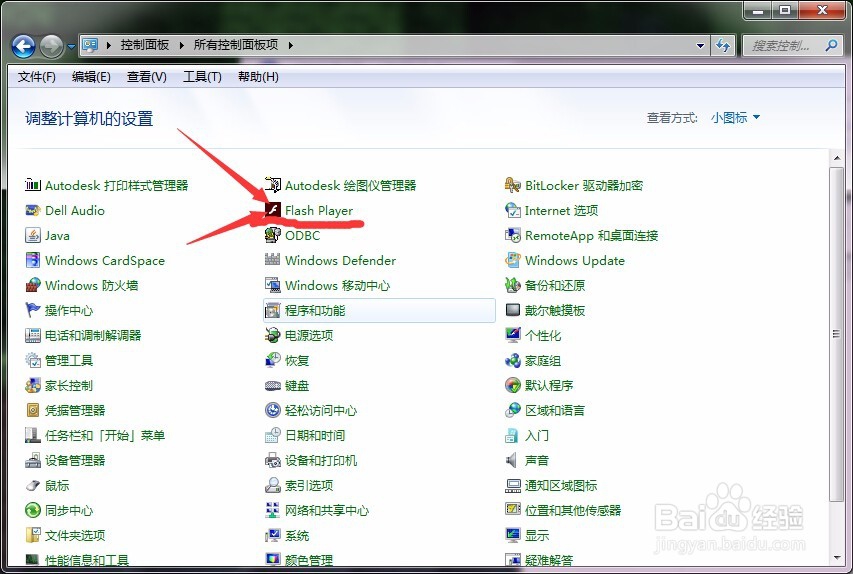
Task: Click the search magnifier icon
Action: (831, 46)
